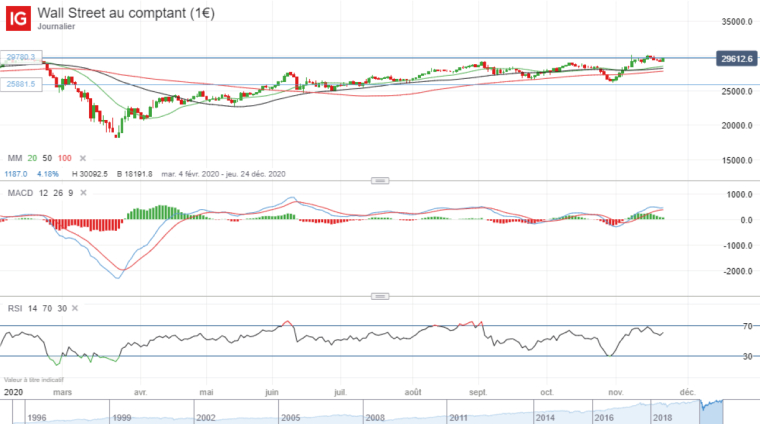Select the MM 100 period setting

64,158
